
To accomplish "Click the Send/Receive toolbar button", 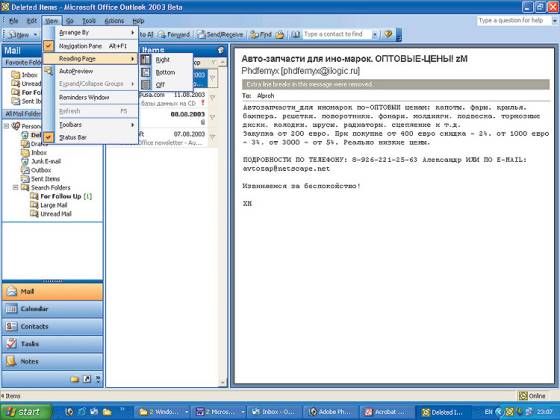I will [220, 35].
